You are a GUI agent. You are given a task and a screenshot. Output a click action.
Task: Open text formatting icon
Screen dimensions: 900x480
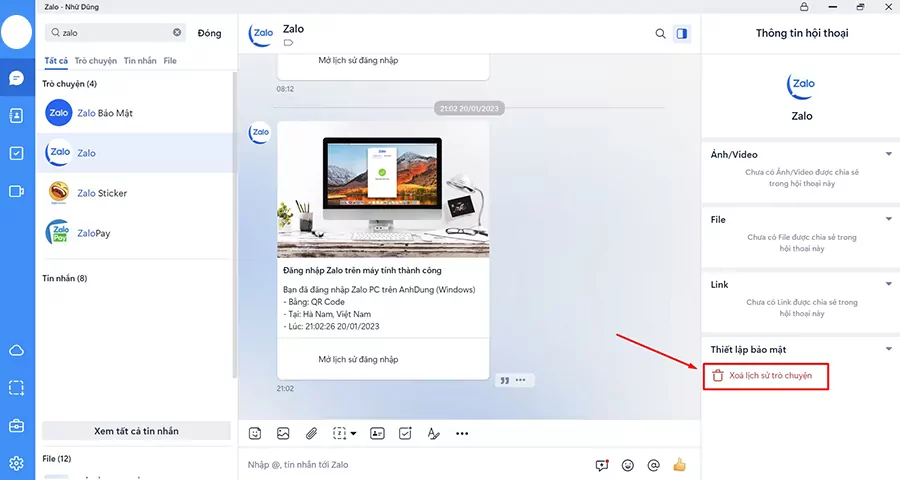[x=433, y=433]
